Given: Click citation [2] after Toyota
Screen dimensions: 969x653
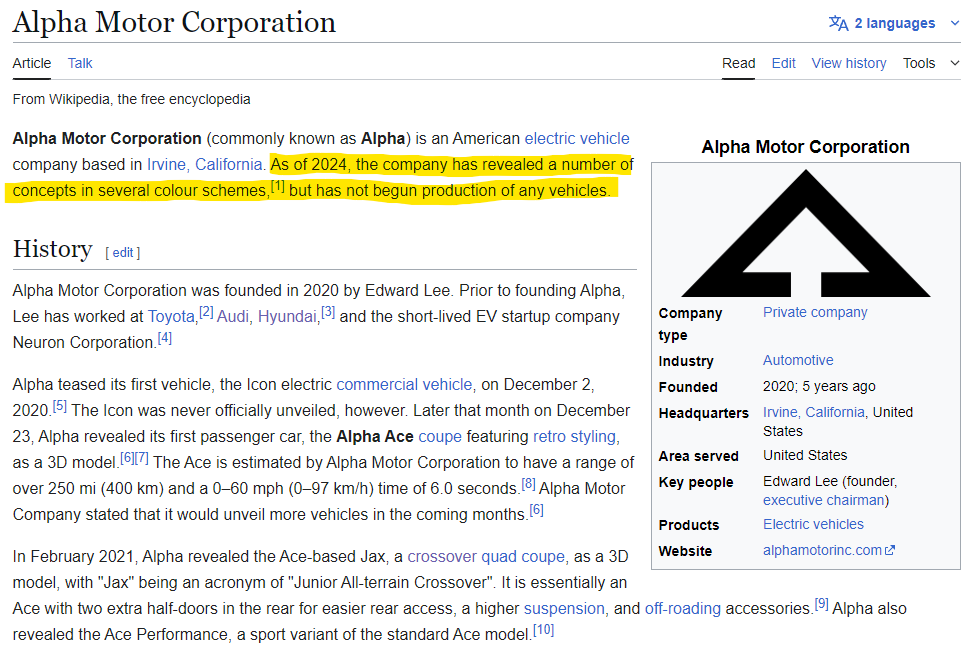Looking at the screenshot, I should coord(206,312).
